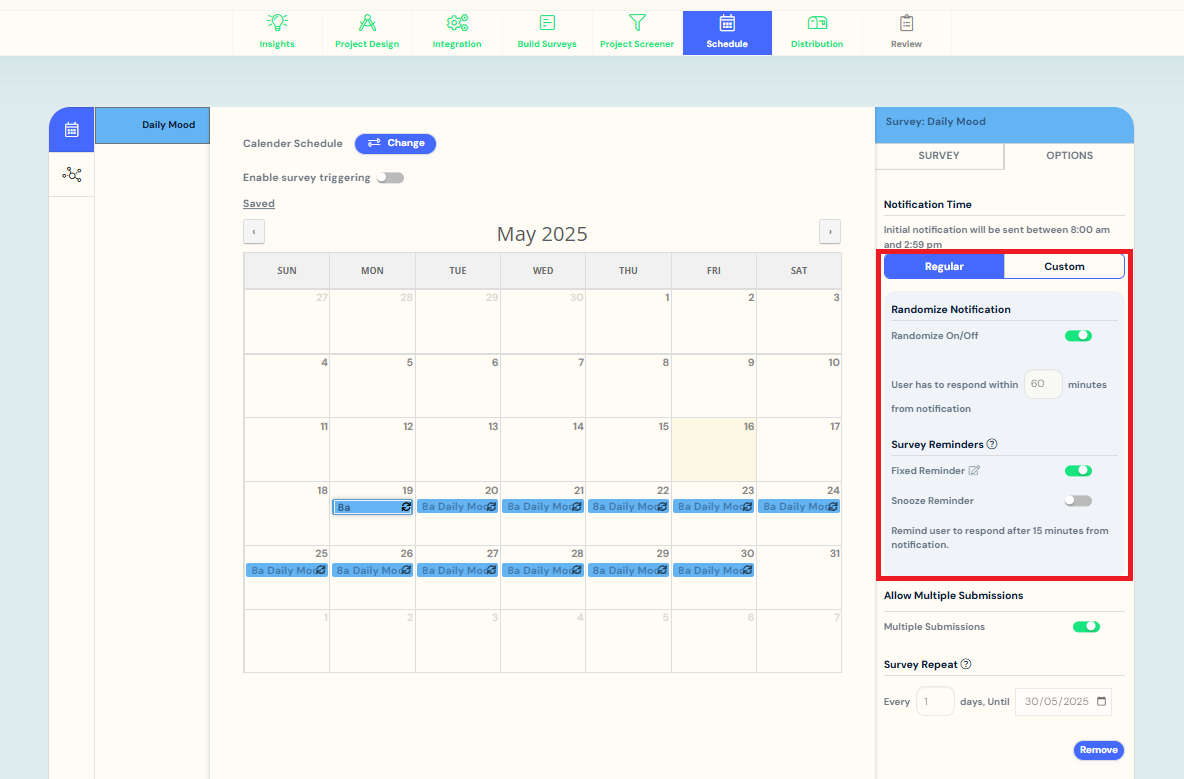Open the Distribution mailbox icon

(x=817, y=23)
